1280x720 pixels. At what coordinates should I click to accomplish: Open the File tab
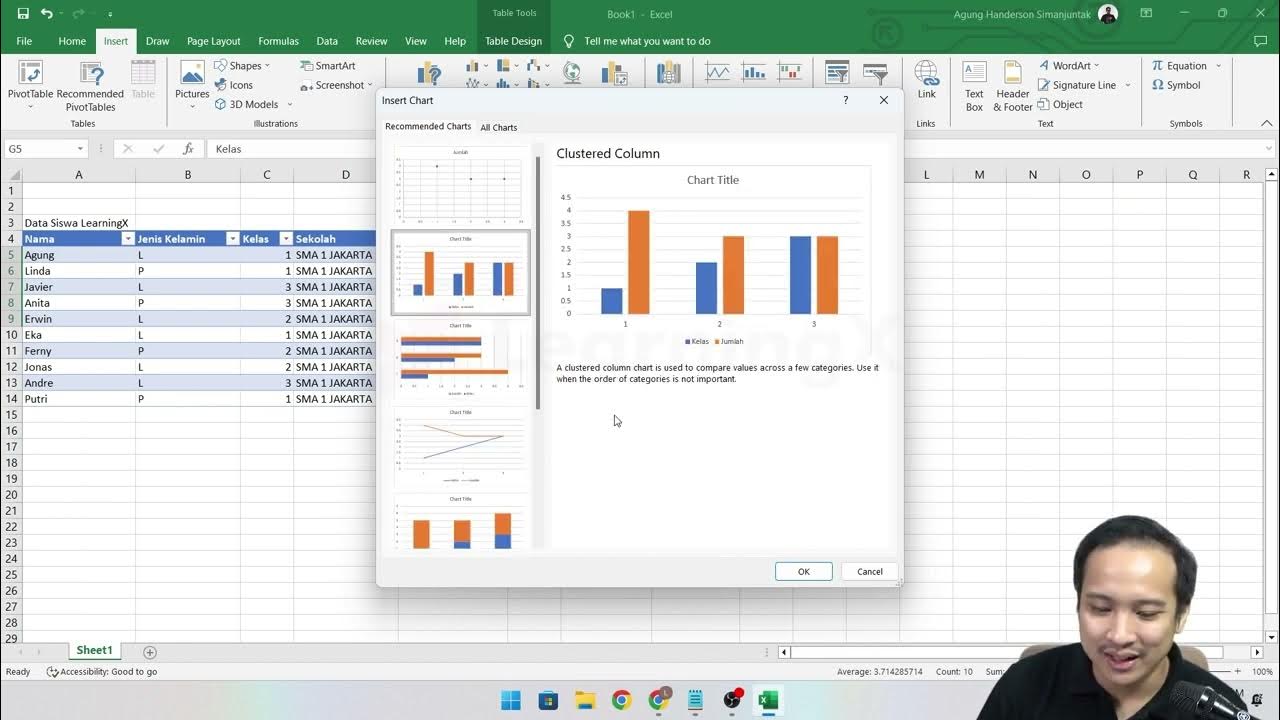tap(24, 41)
